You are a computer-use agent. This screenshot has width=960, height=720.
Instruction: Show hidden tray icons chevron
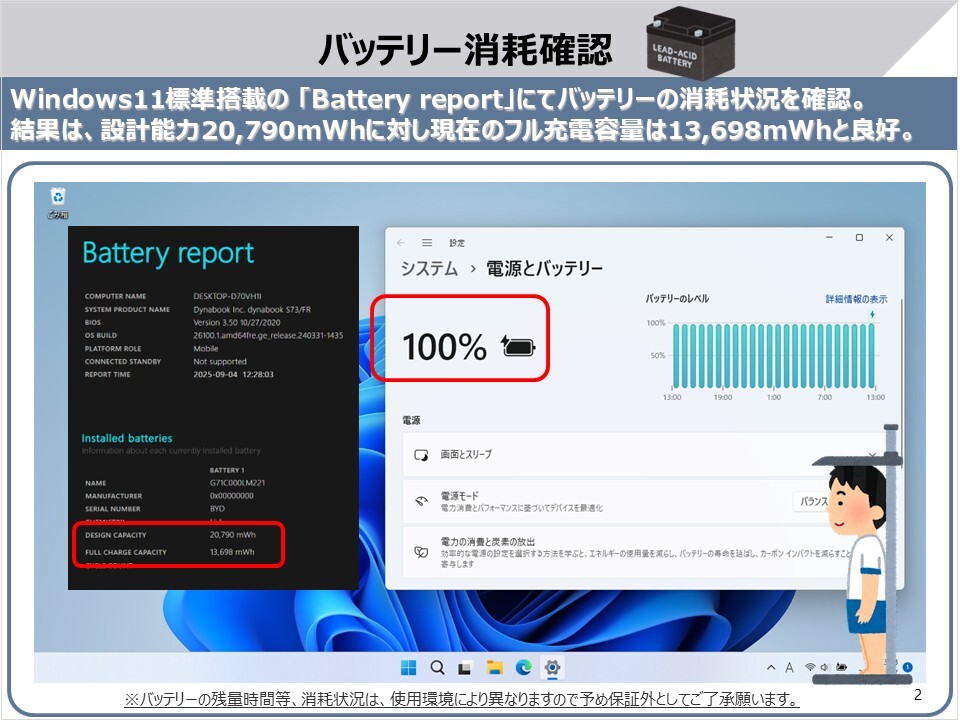click(x=771, y=667)
